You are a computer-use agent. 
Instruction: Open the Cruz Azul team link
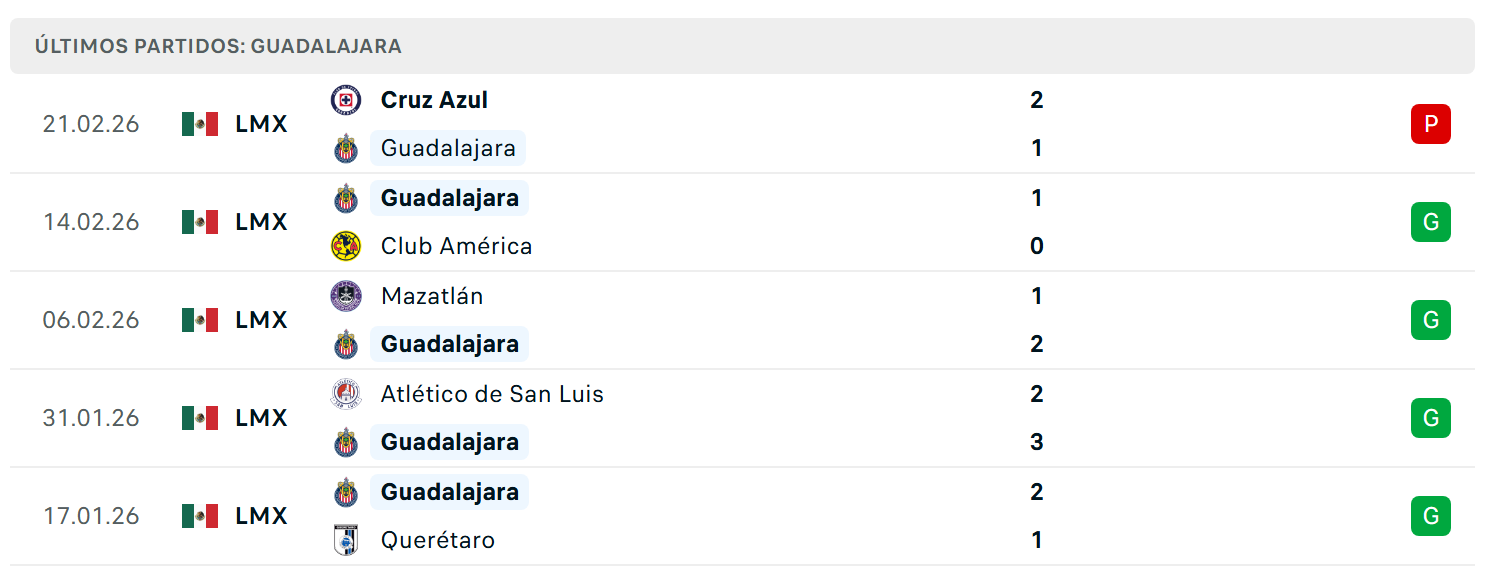tap(434, 100)
